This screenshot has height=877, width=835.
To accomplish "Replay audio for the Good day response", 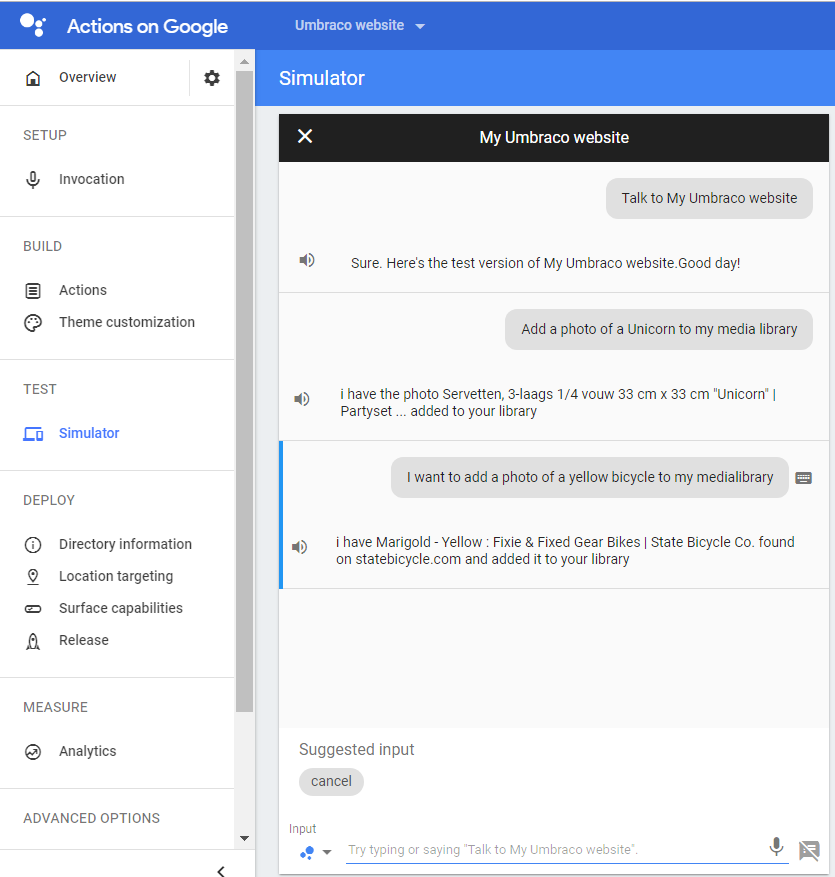I will (306, 260).
